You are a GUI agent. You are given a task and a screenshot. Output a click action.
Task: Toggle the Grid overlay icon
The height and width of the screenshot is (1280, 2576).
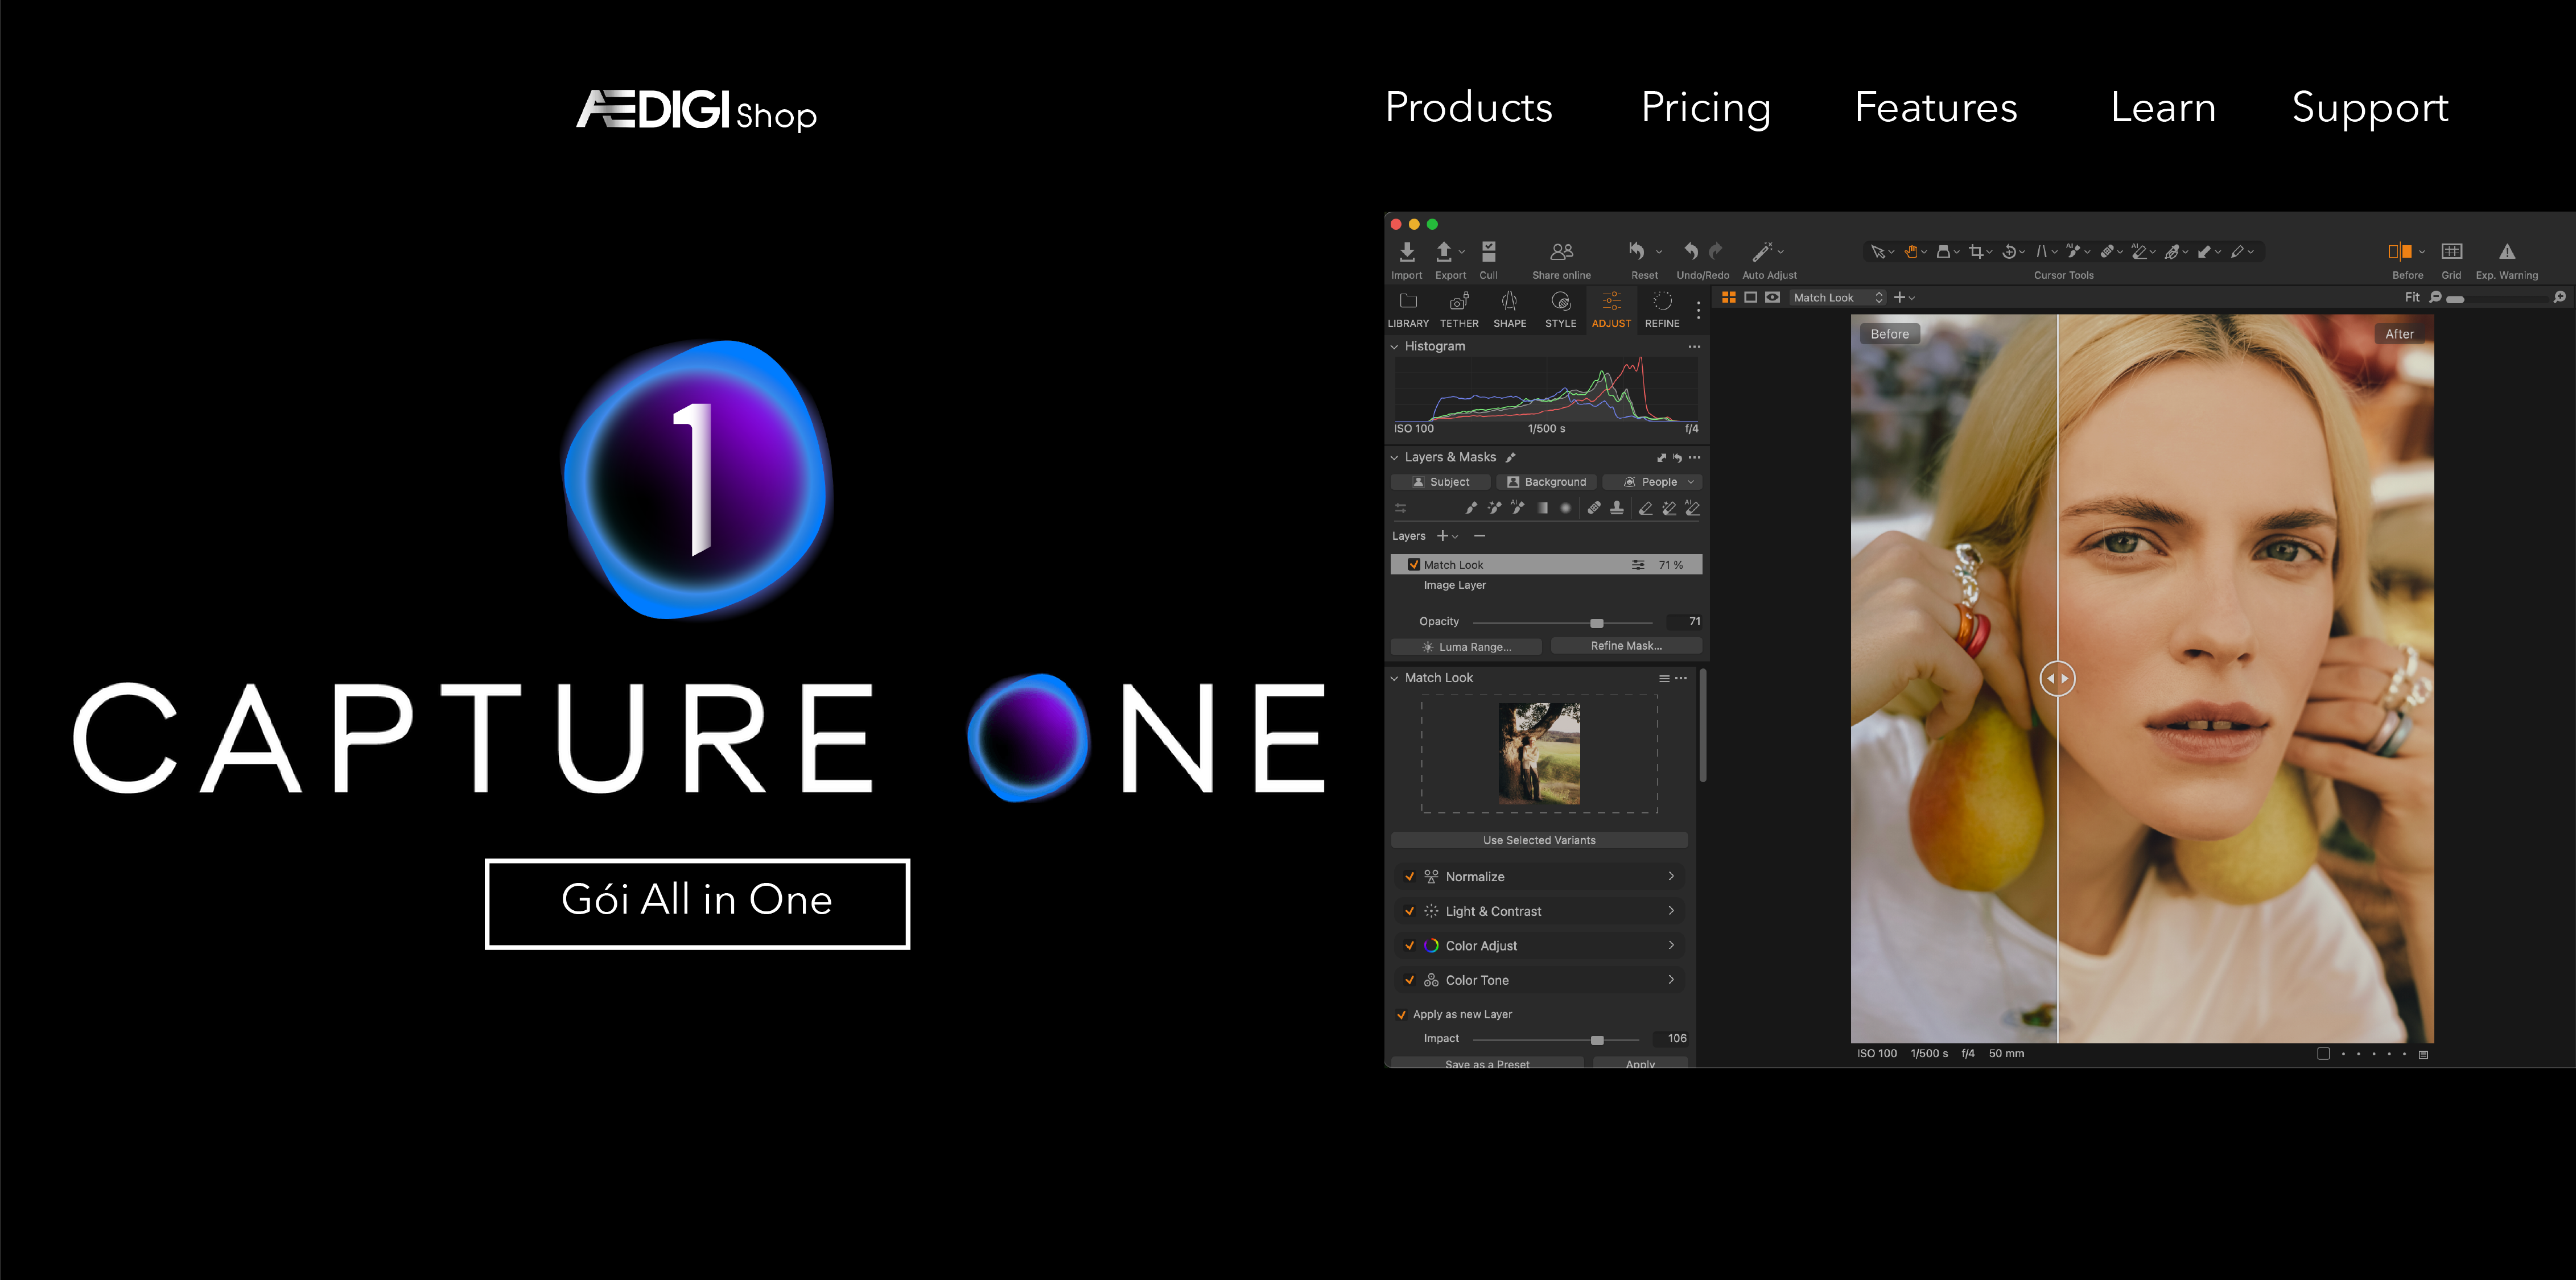2451,251
